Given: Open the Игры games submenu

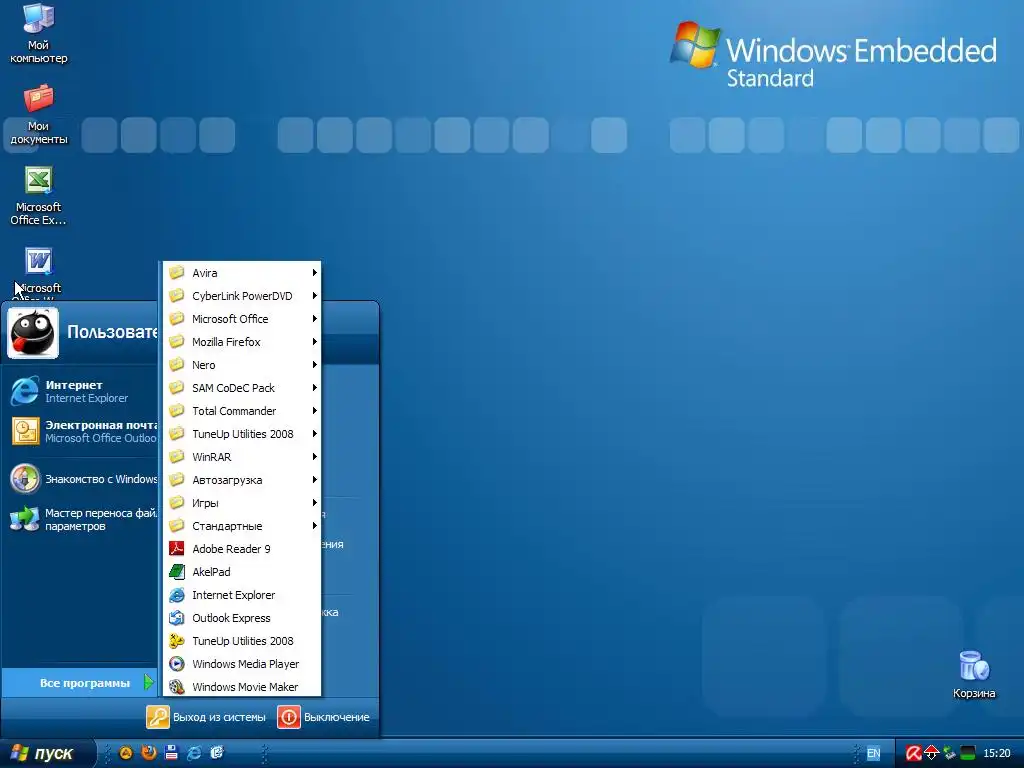Looking at the screenshot, I should (242, 503).
